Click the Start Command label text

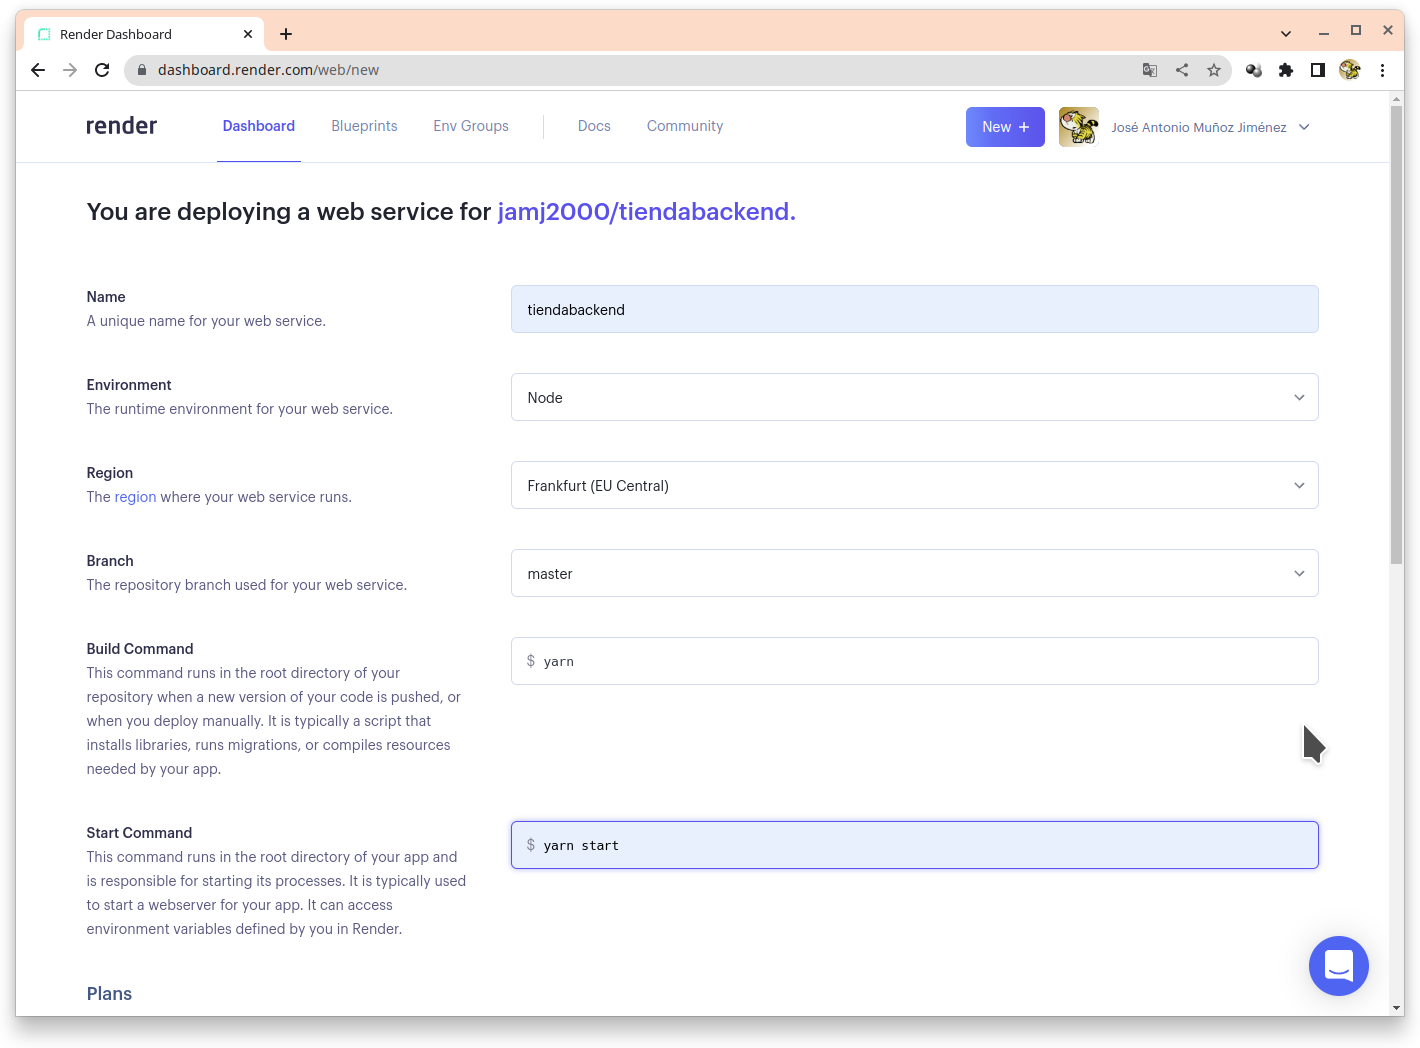[x=139, y=833]
